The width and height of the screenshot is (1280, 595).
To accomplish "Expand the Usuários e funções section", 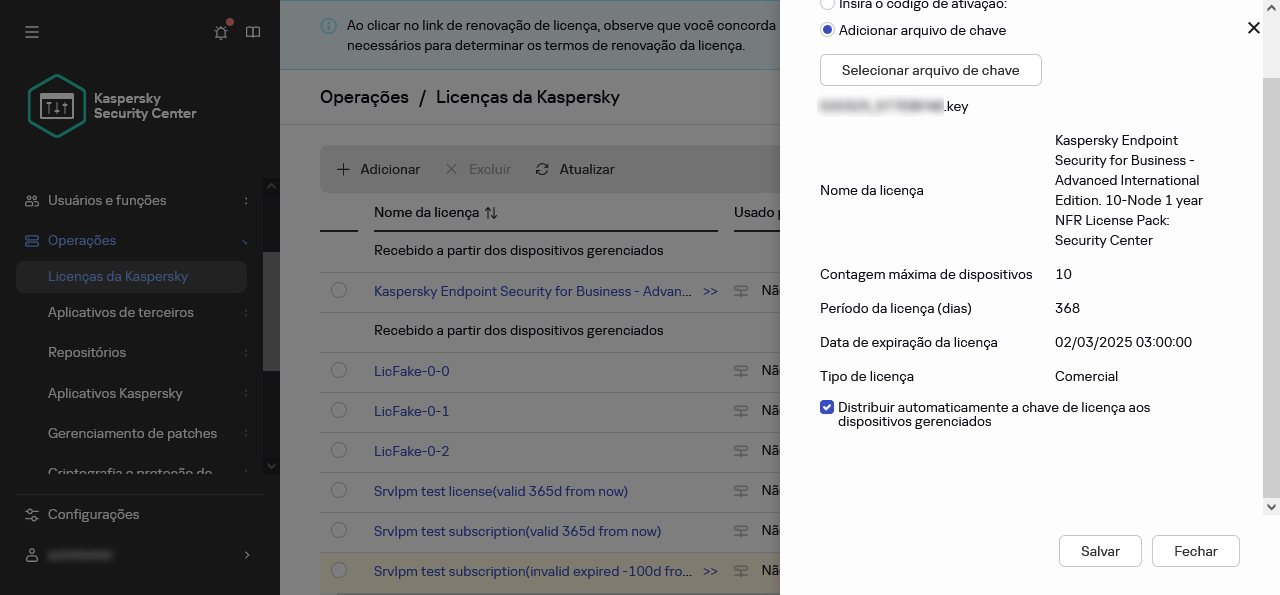I will [246, 201].
